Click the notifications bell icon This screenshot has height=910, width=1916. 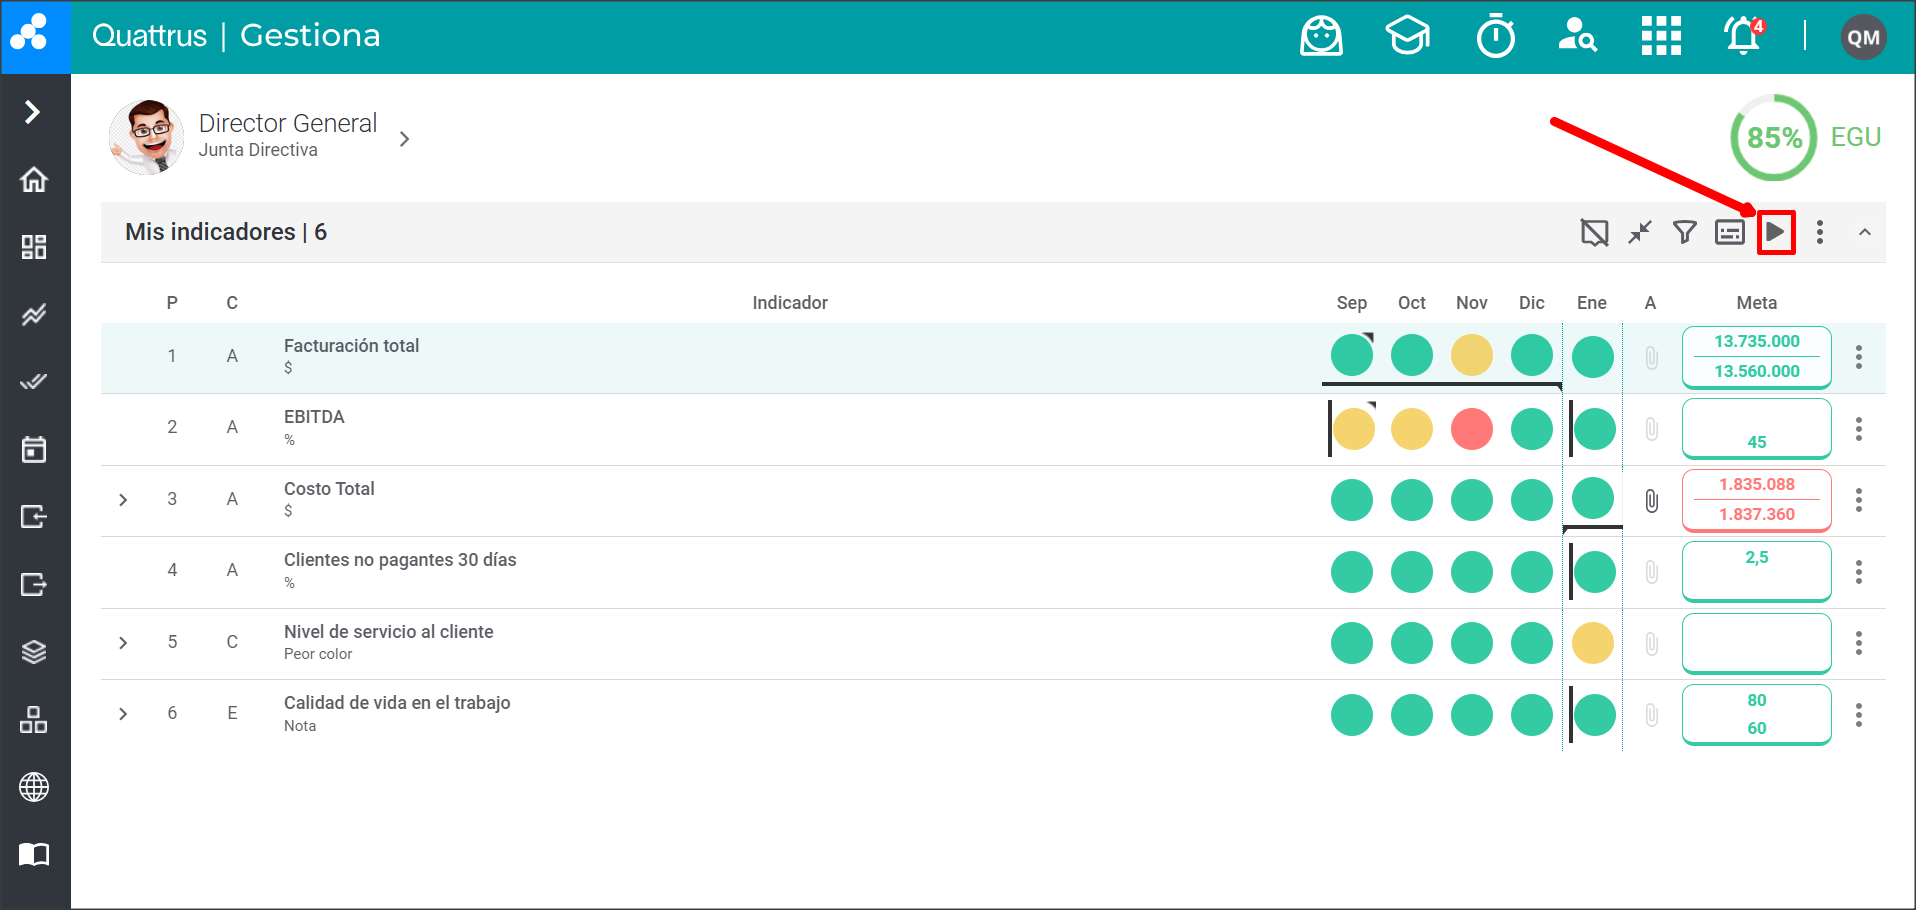click(x=1743, y=37)
